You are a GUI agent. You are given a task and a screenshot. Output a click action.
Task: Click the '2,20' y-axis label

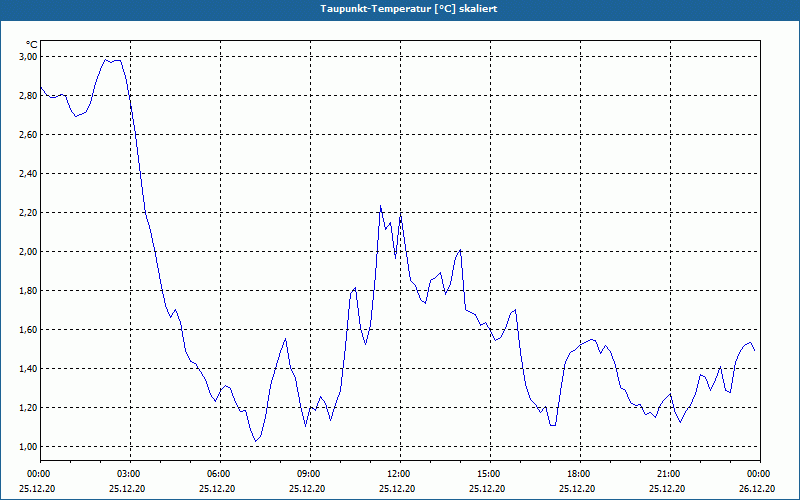[x=29, y=213]
